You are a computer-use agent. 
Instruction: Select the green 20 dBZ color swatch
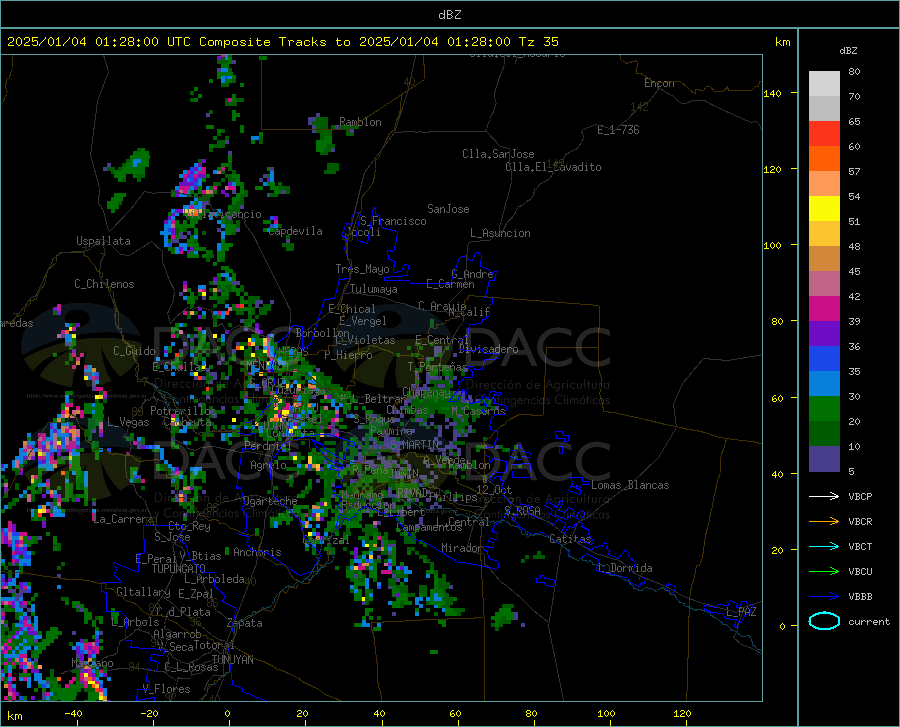(824, 409)
